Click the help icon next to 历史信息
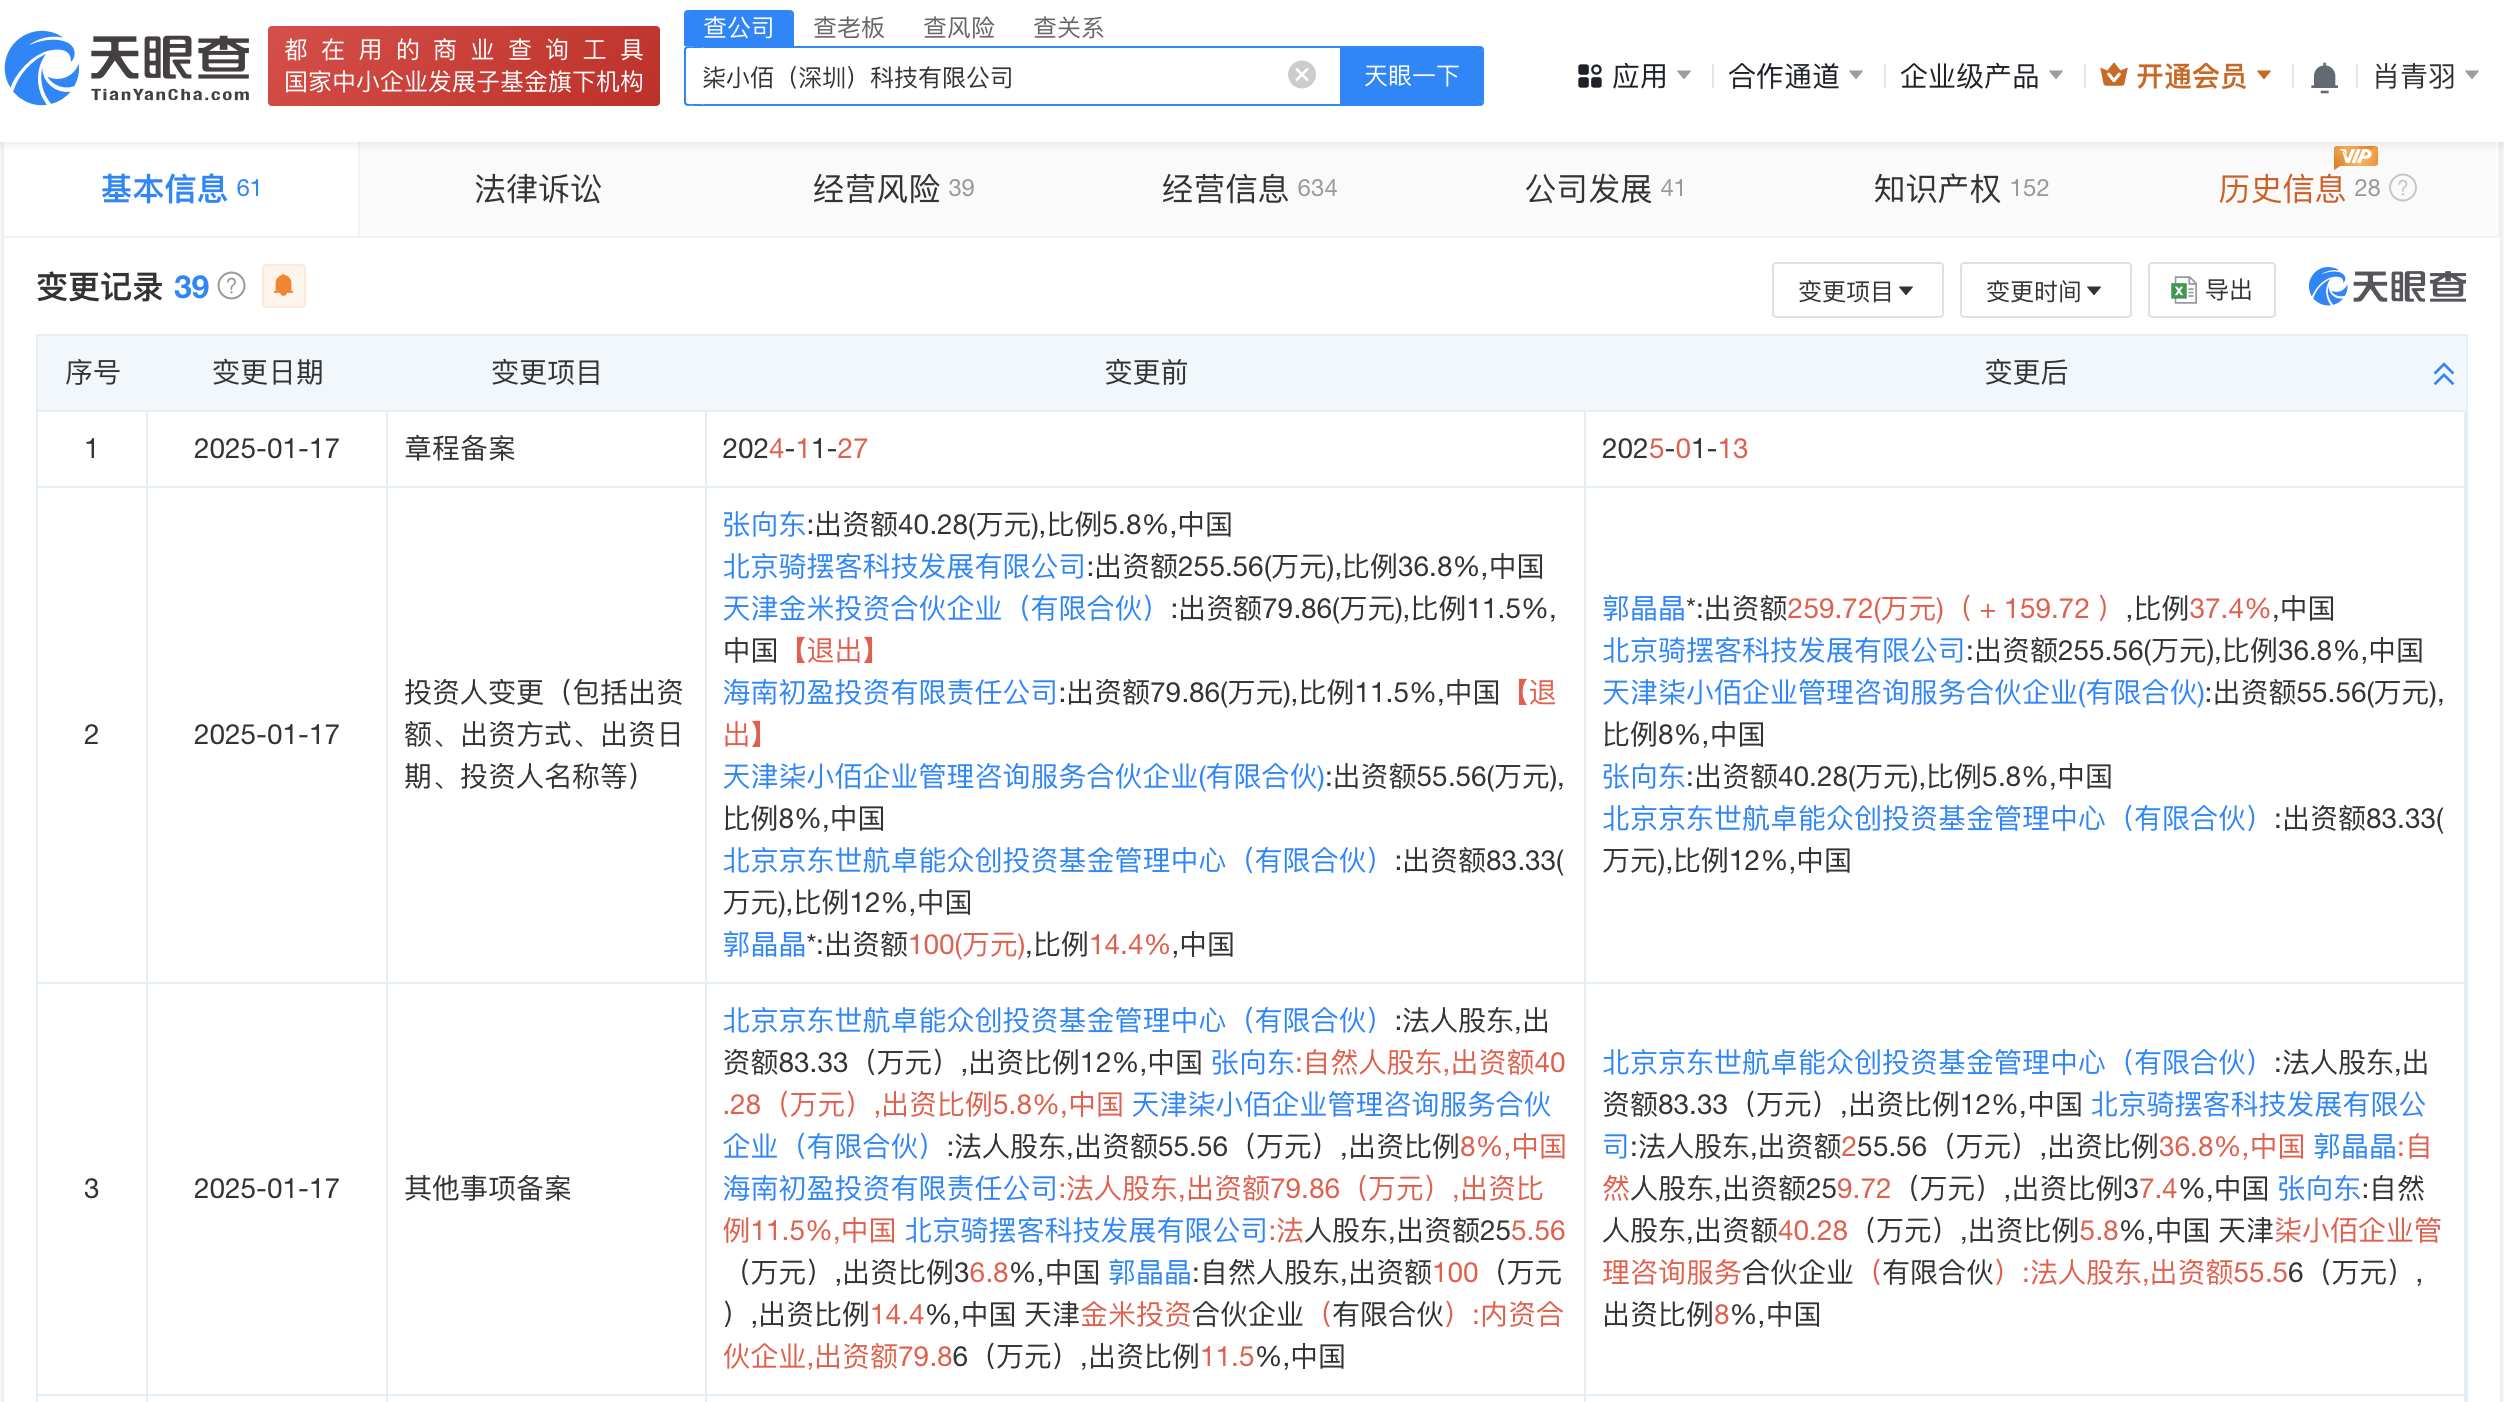2504x1402 pixels. pyautogui.click(x=2402, y=188)
